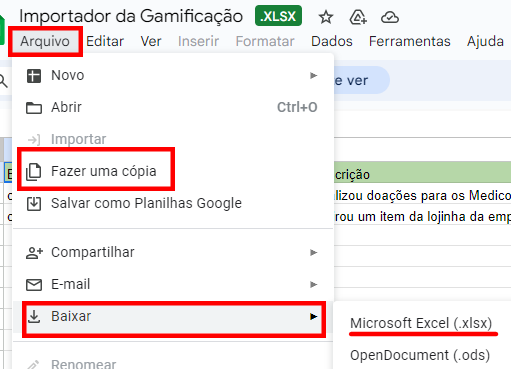The image size is (511, 369).
Task: Check the cloud save status icon
Action: (x=390, y=17)
